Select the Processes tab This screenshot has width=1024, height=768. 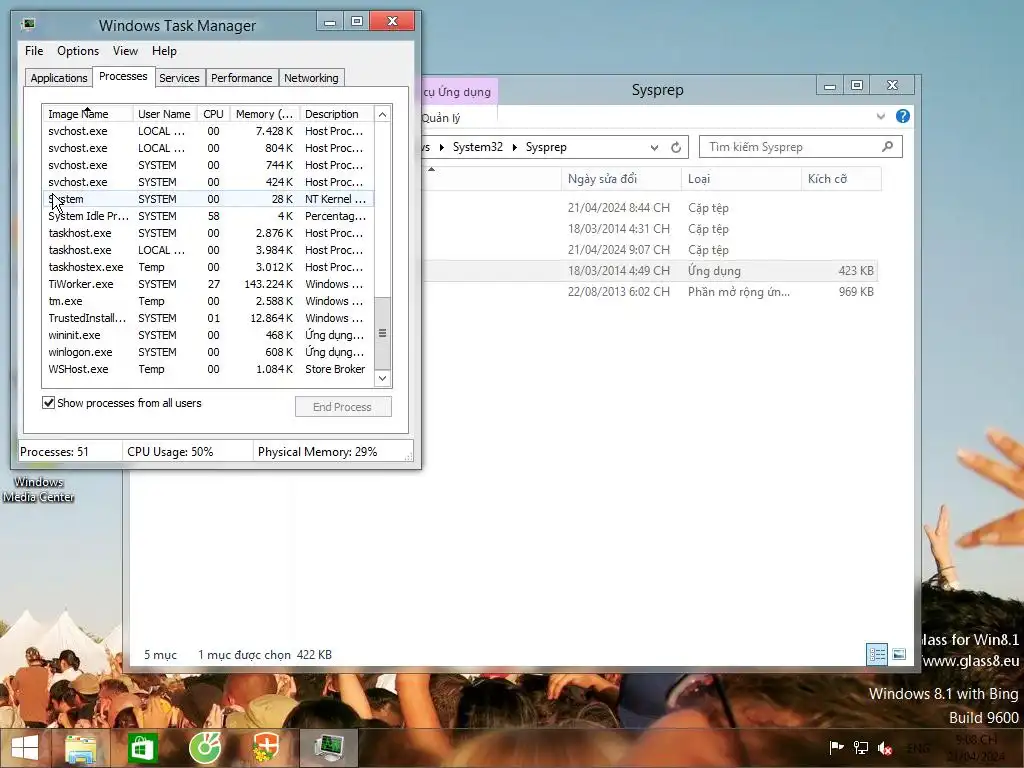(x=123, y=76)
